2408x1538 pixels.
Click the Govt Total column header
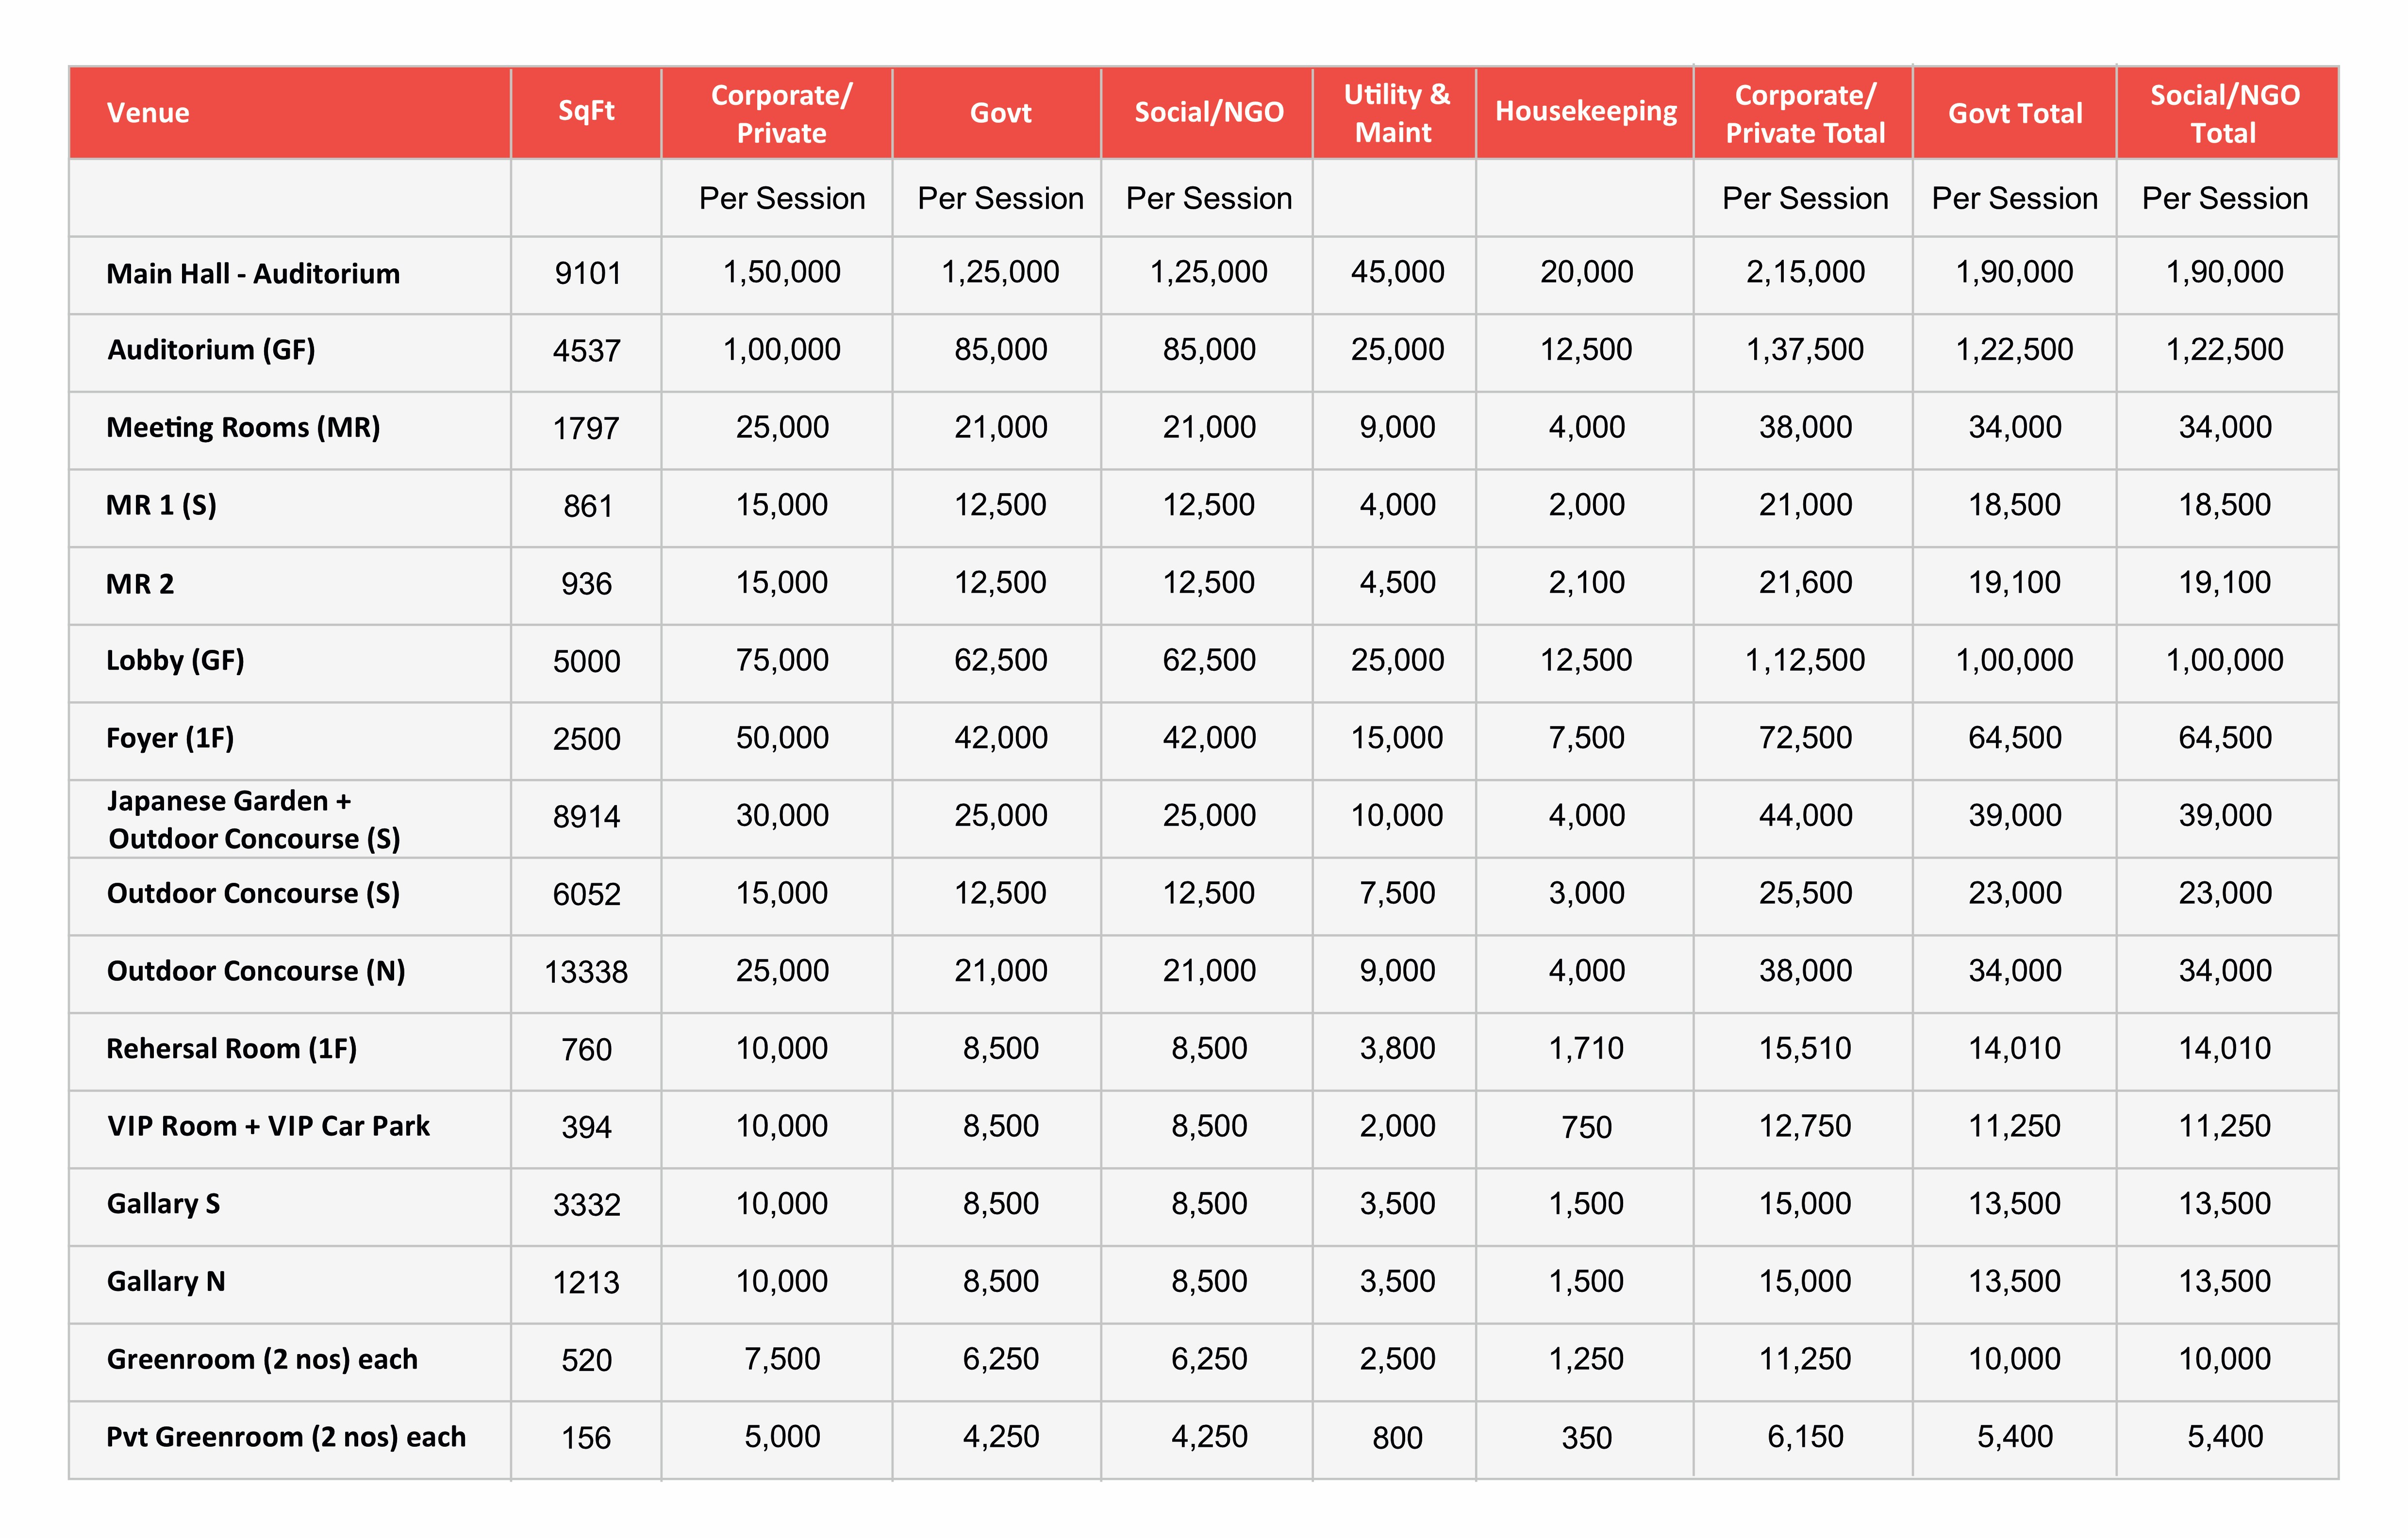tap(2014, 113)
